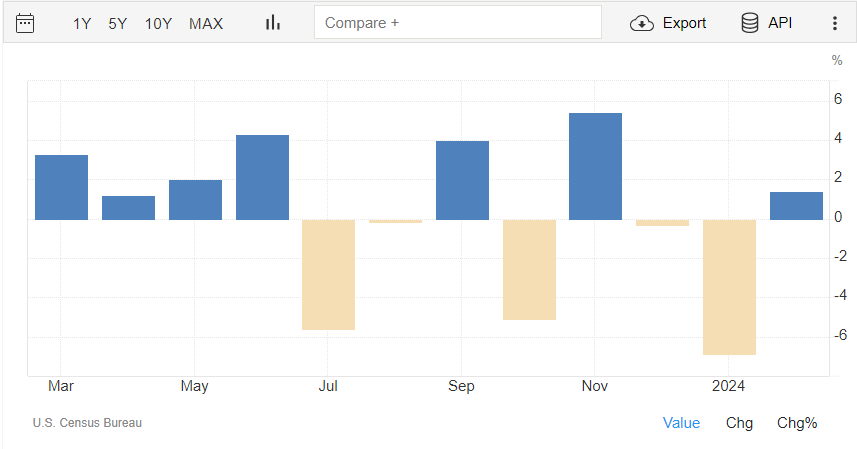Select the 5Y time range

pyautogui.click(x=118, y=23)
